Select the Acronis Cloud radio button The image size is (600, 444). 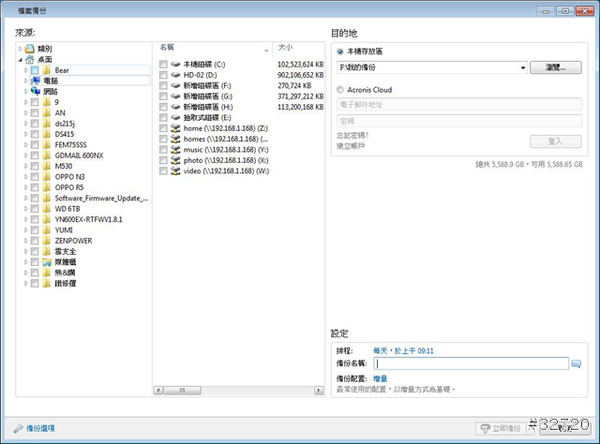pos(340,90)
